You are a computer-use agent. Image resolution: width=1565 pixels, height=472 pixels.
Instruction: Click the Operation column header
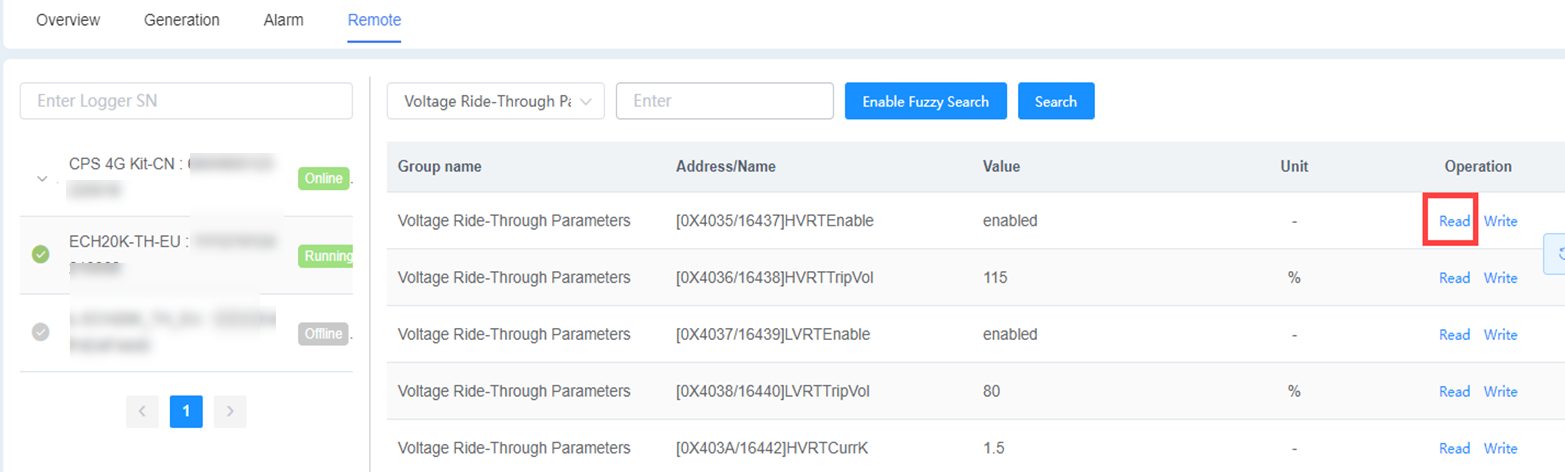1478,166
